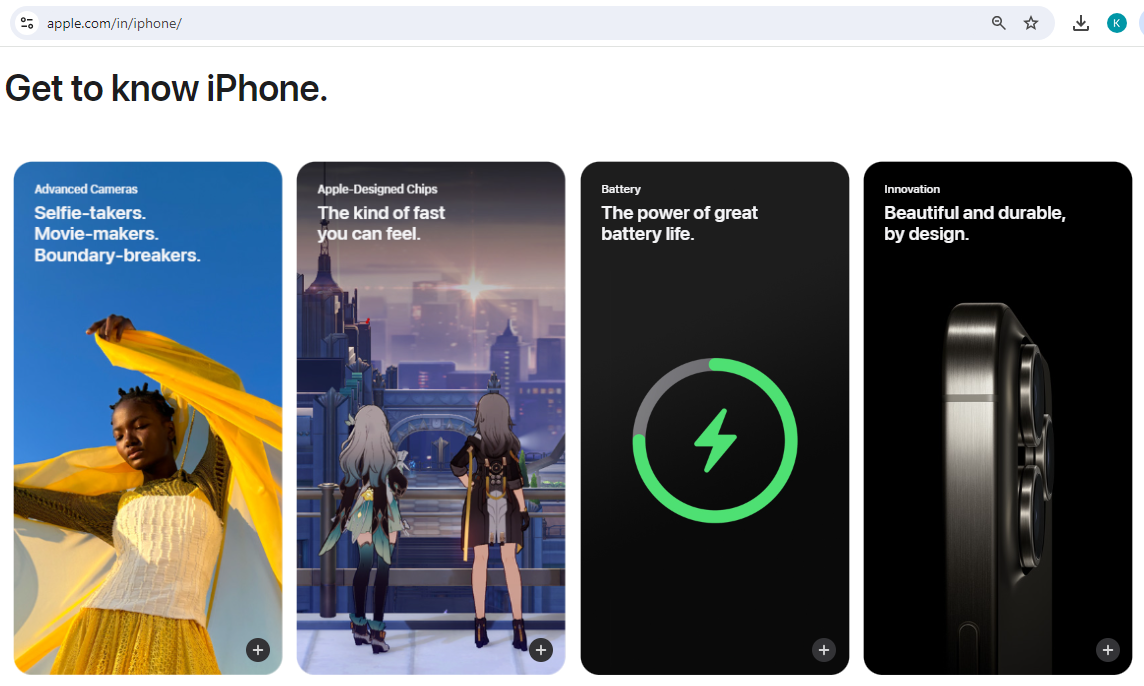Screen dimensions: 1144x686
Task: Open the K profile avatar
Action: (x=1116, y=23)
